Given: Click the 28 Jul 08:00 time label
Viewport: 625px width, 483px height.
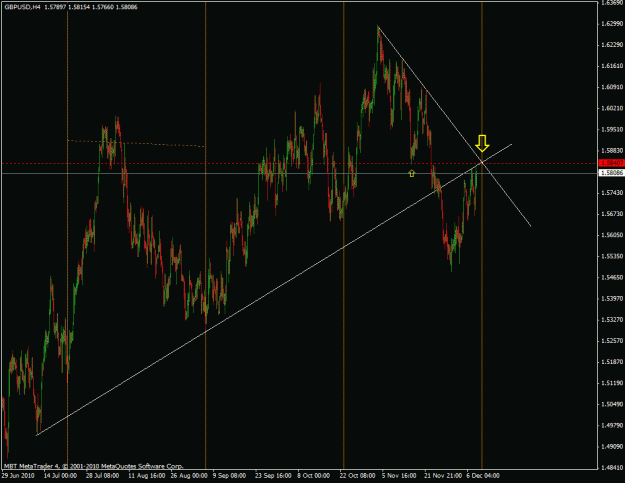Looking at the screenshot, I should 102,475.
